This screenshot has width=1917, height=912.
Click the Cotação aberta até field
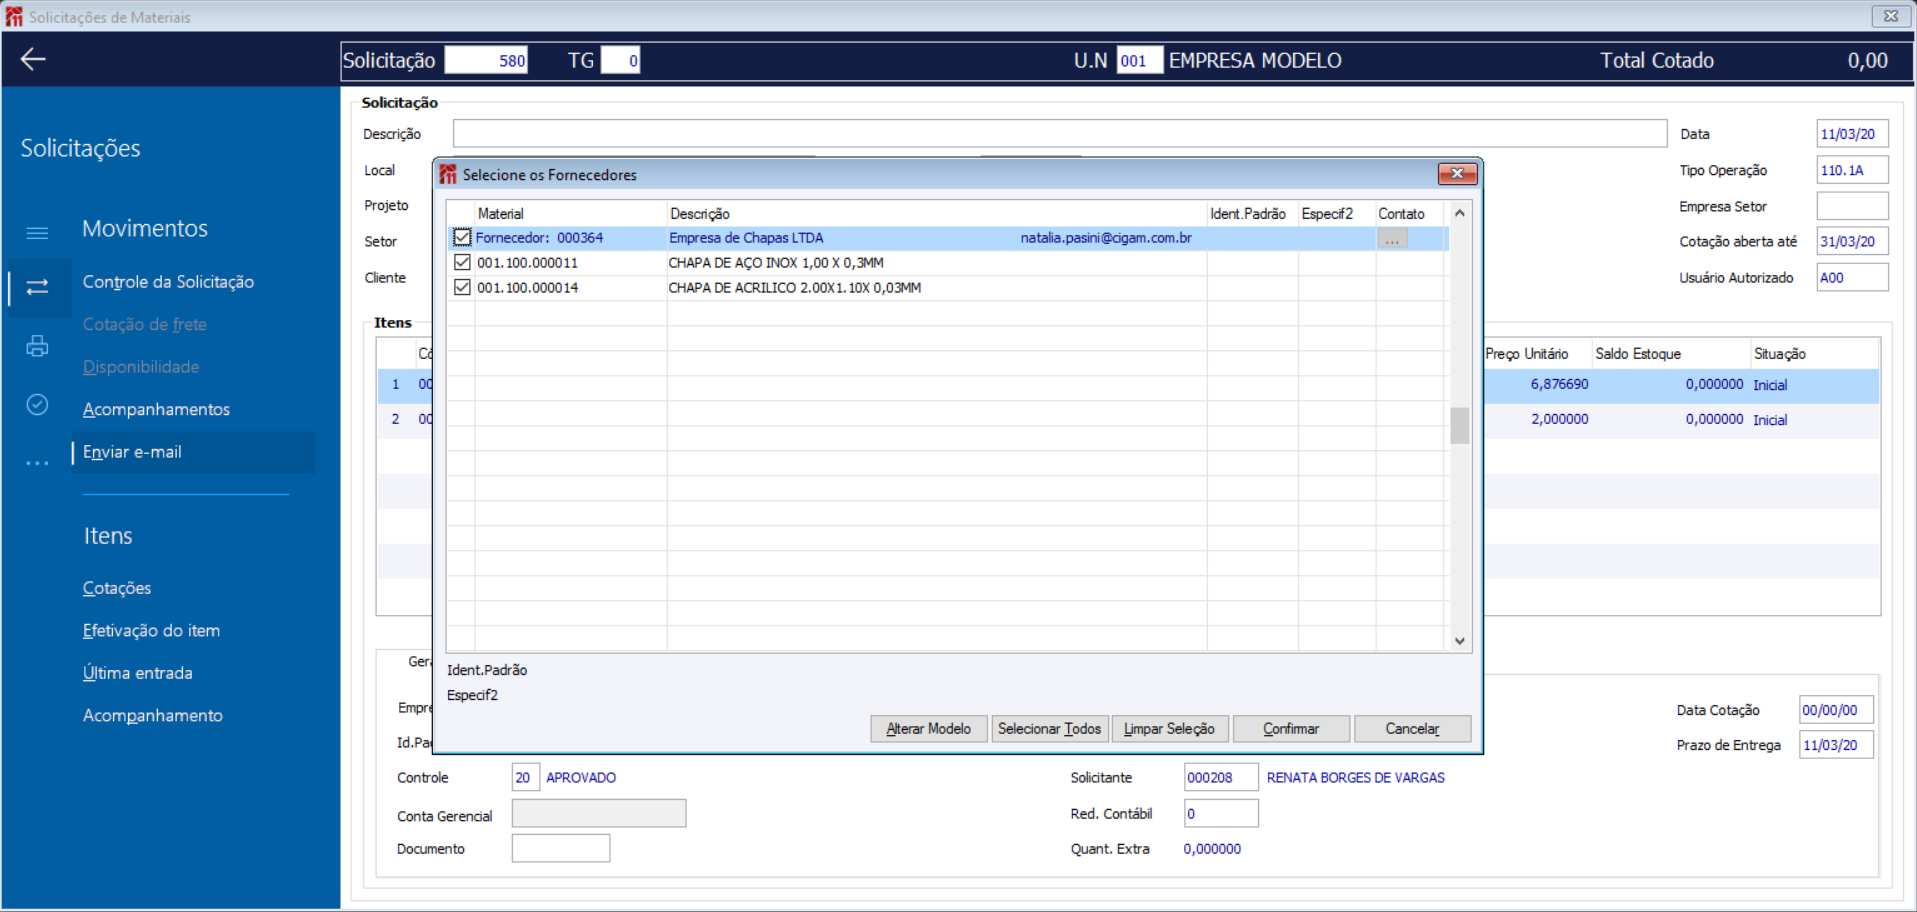(x=1852, y=241)
